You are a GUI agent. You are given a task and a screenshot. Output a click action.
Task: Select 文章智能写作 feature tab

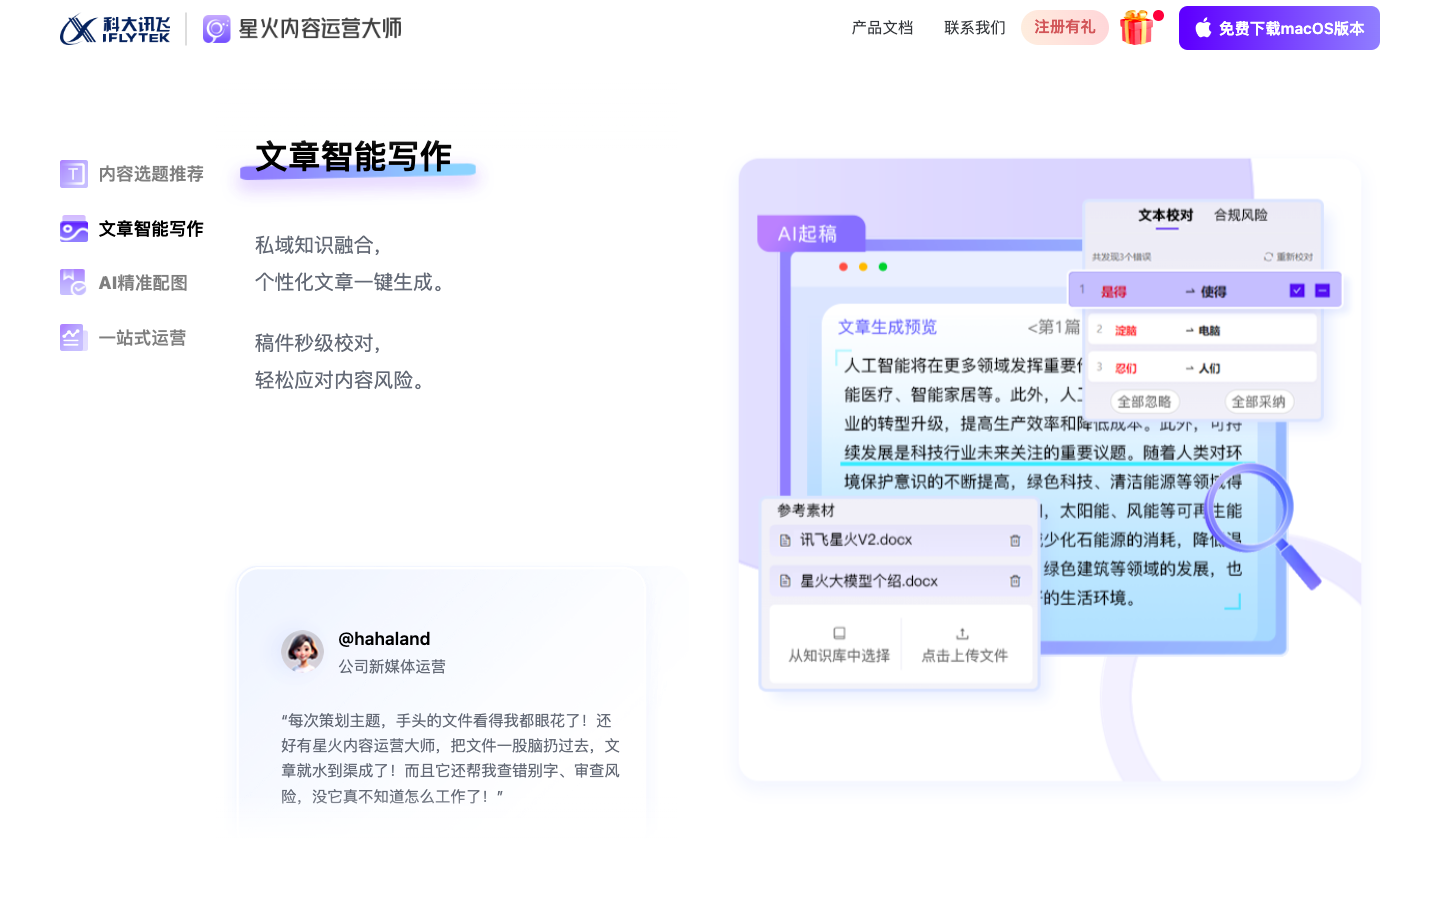pyautogui.click(x=132, y=229)
